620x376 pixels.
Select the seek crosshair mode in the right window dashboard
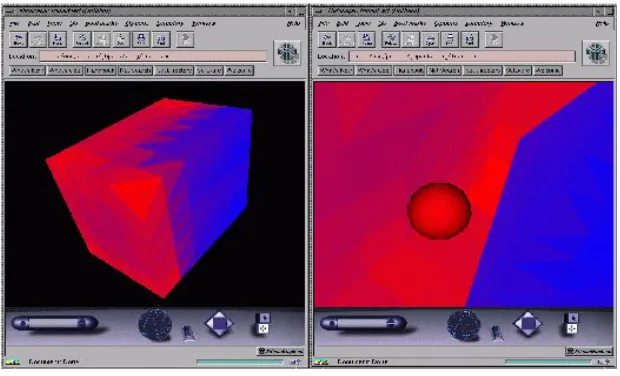tap(572, 328)
